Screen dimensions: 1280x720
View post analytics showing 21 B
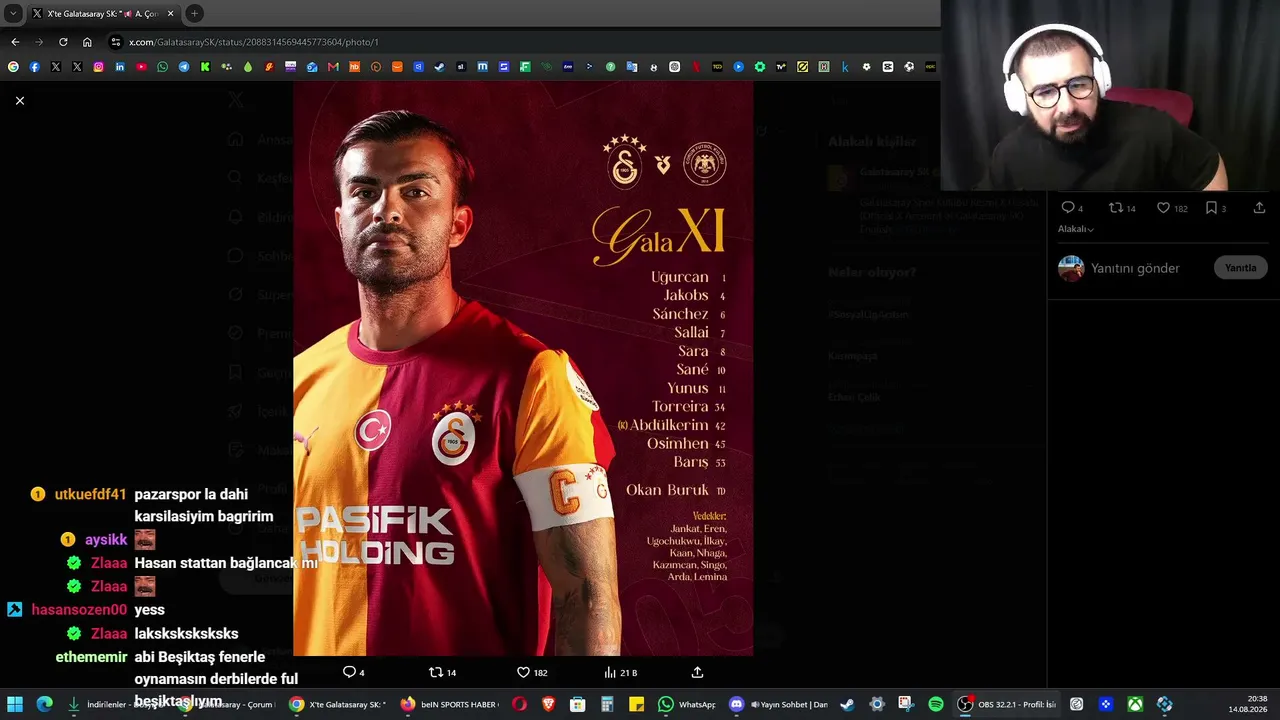tap(620, 672)
